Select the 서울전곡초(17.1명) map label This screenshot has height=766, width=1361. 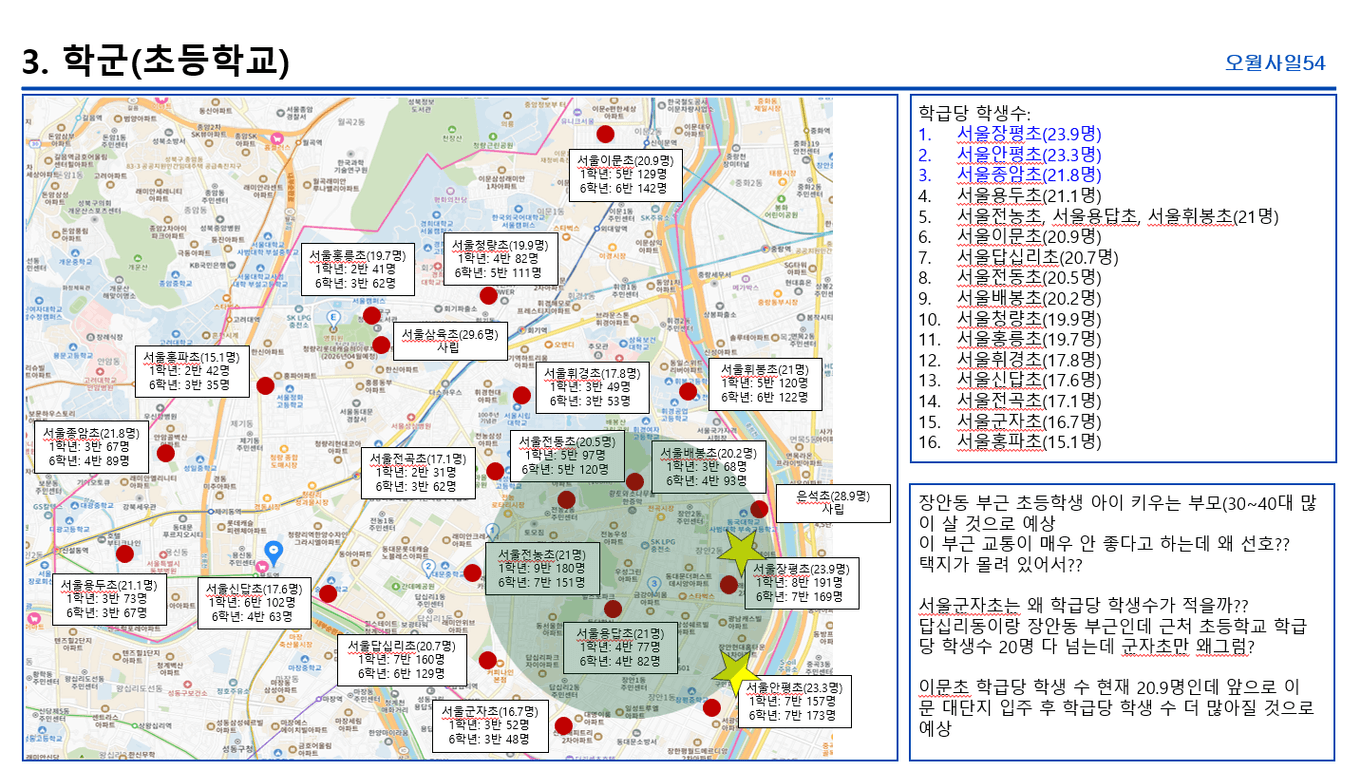click(x=418, y=473)
